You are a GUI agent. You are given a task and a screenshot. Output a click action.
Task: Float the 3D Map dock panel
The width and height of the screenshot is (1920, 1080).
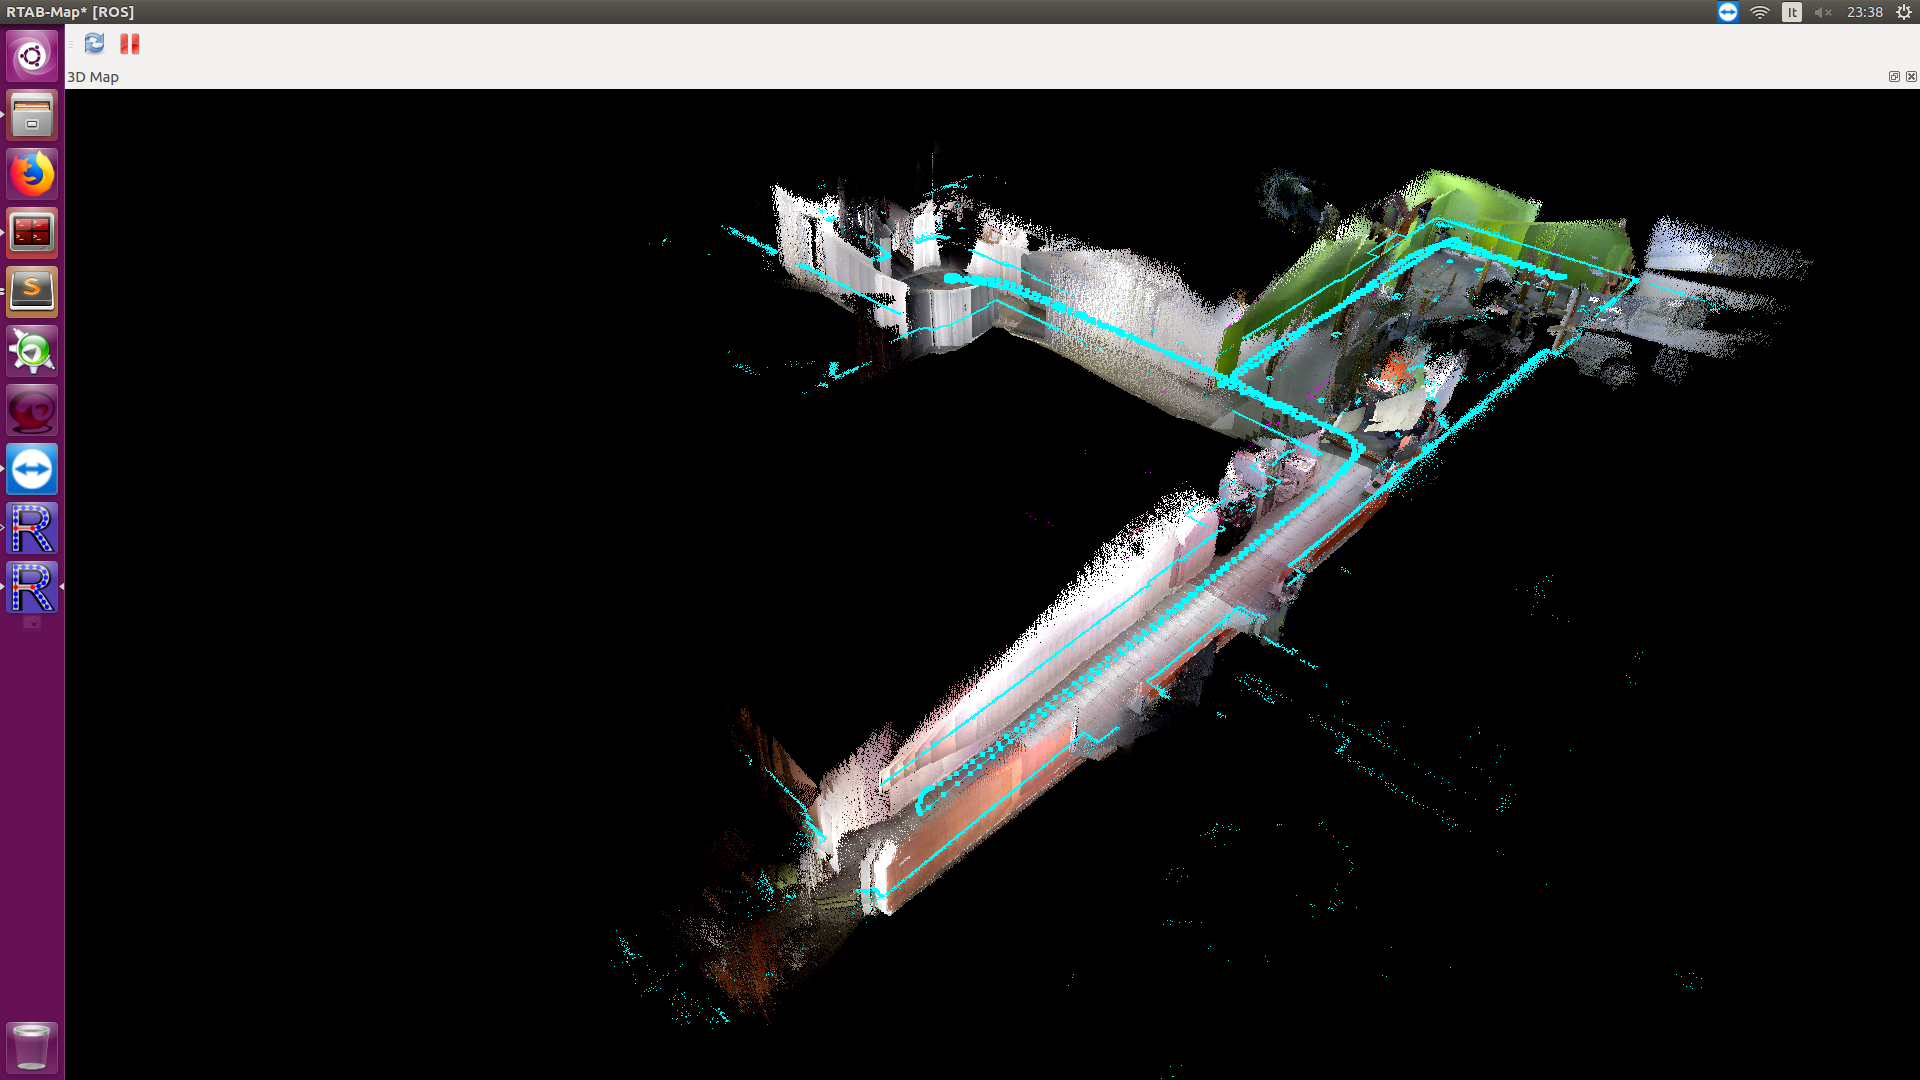1894,77
